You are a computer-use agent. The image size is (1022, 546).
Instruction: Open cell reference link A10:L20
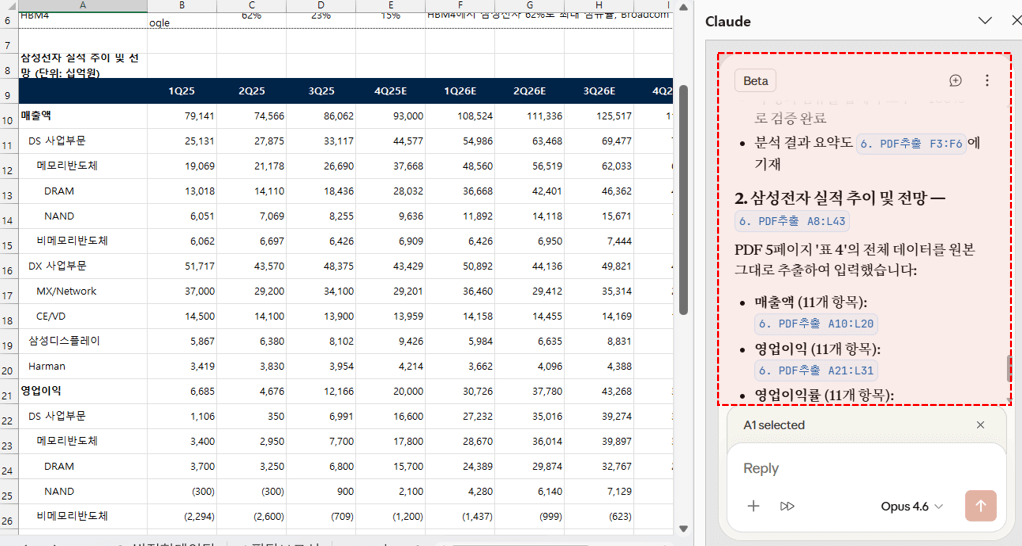click(816, 324)
